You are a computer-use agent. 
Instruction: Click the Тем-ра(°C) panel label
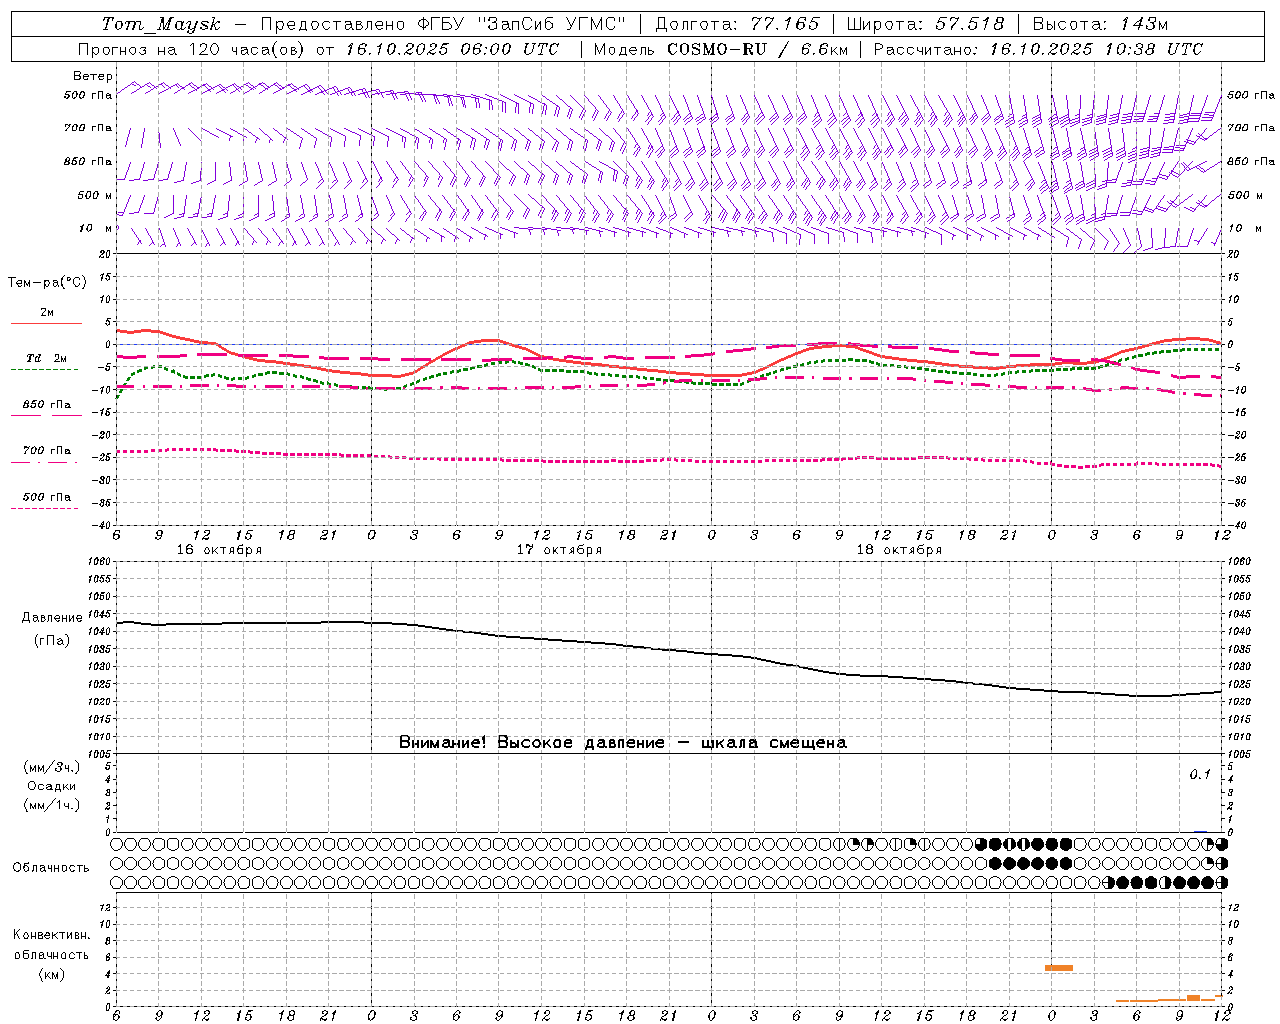(47, 283)
